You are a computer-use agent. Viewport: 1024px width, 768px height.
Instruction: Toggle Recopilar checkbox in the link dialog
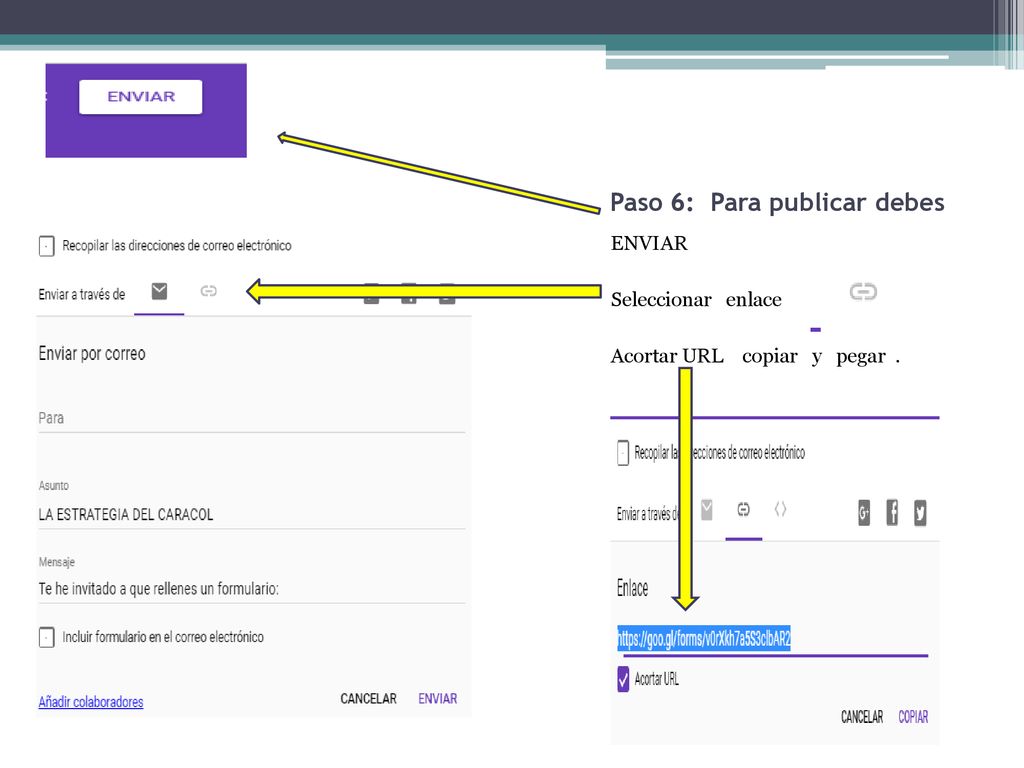pos(623,453)
